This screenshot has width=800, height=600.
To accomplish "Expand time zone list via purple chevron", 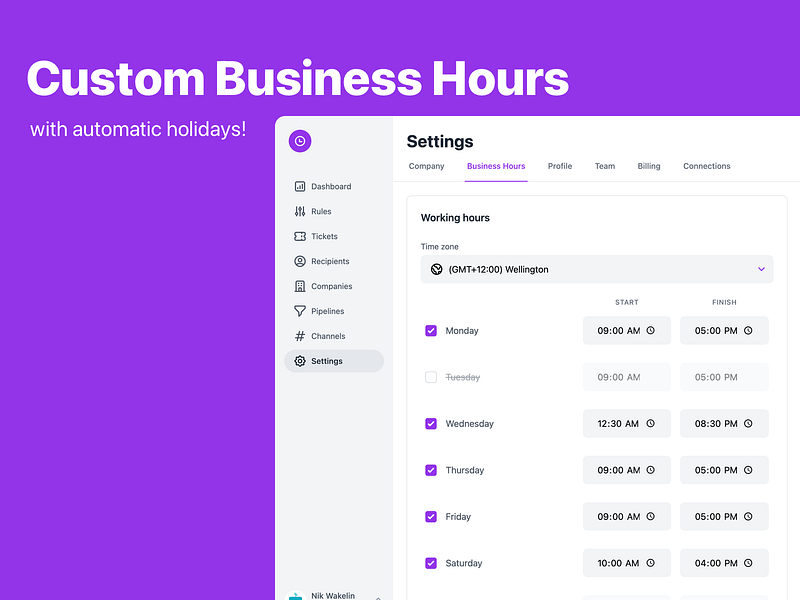I will tap(761, 269).
